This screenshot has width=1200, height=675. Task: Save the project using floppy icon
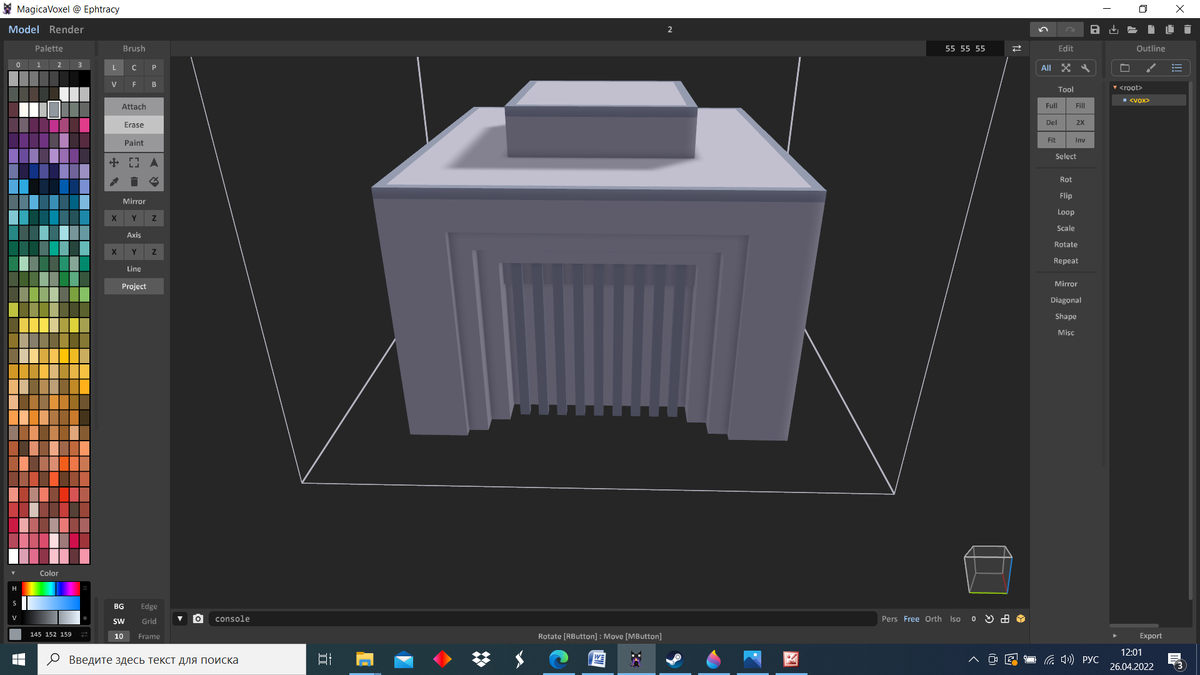1095,29
